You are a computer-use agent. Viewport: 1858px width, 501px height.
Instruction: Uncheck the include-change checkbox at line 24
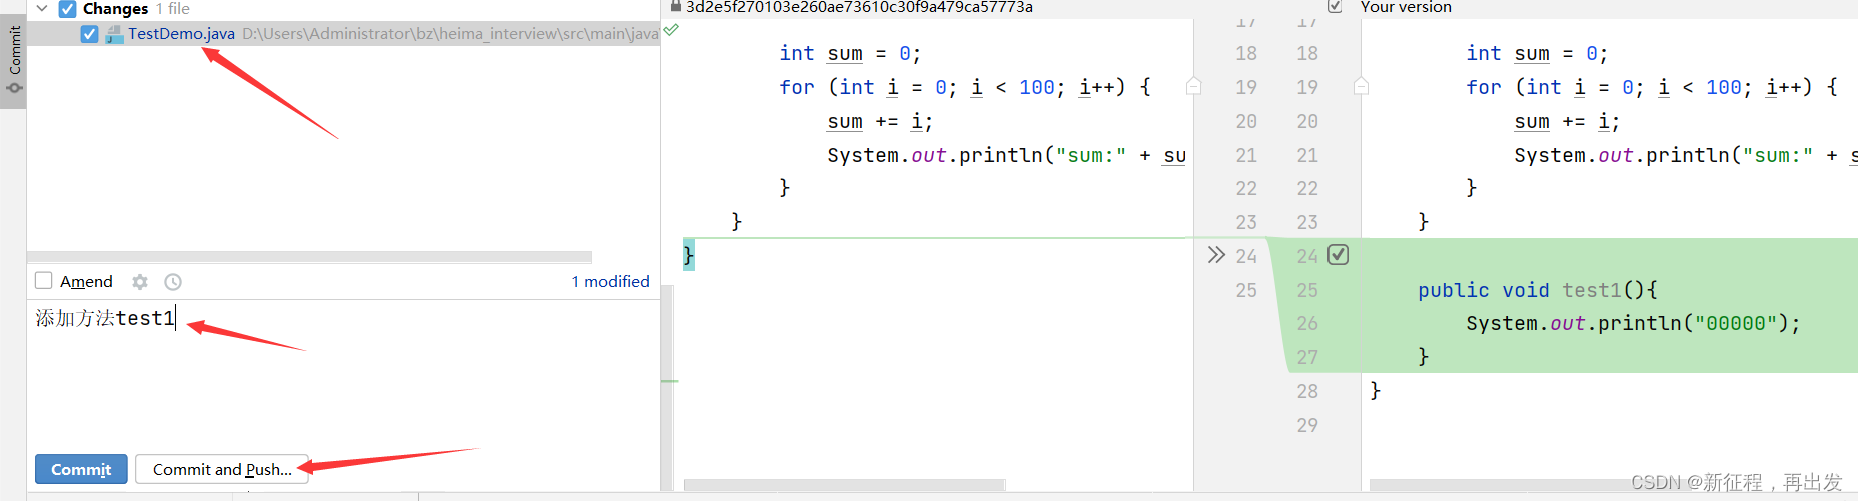coord(1338,255)
